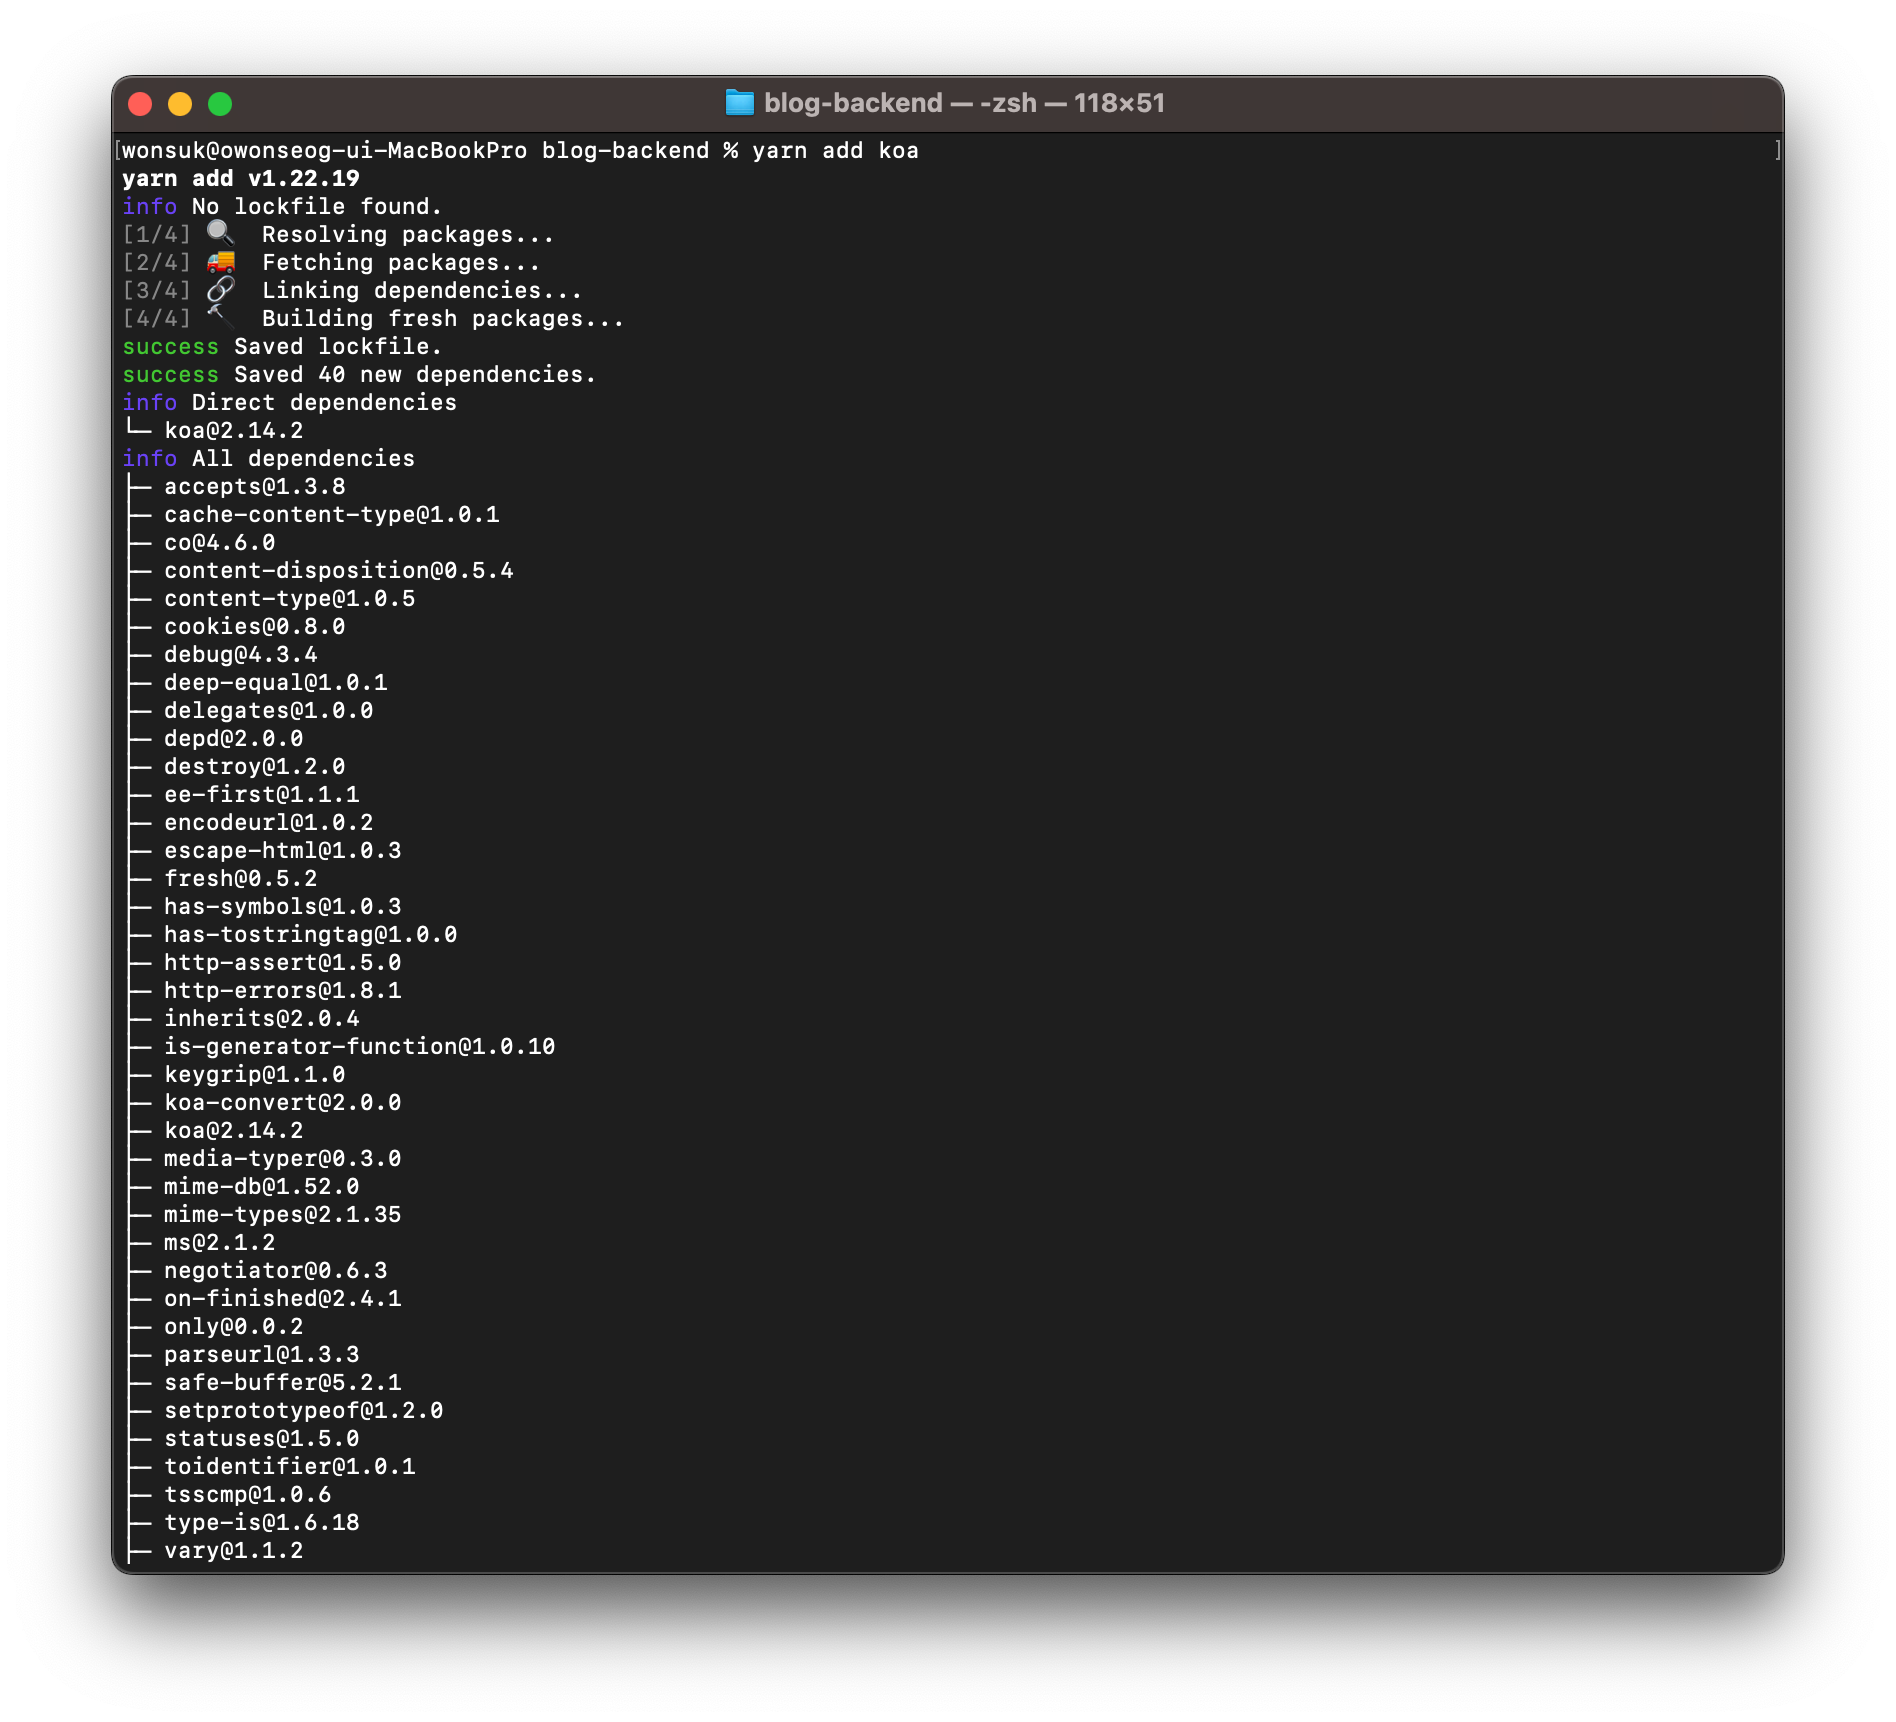Click 'mime-types@2.1.35' entry
Viewport: 1896px width, 1722px height.
click(283, 1215)
